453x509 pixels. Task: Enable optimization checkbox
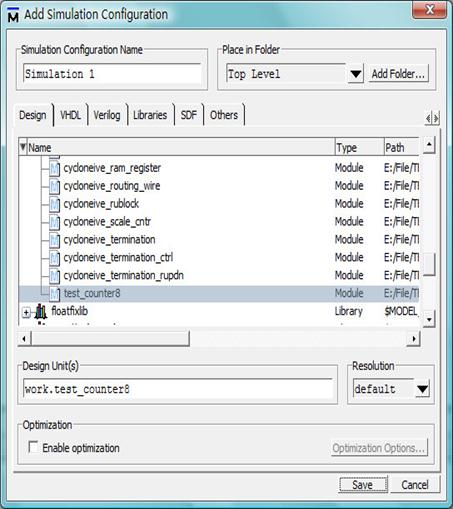[33, 447]
